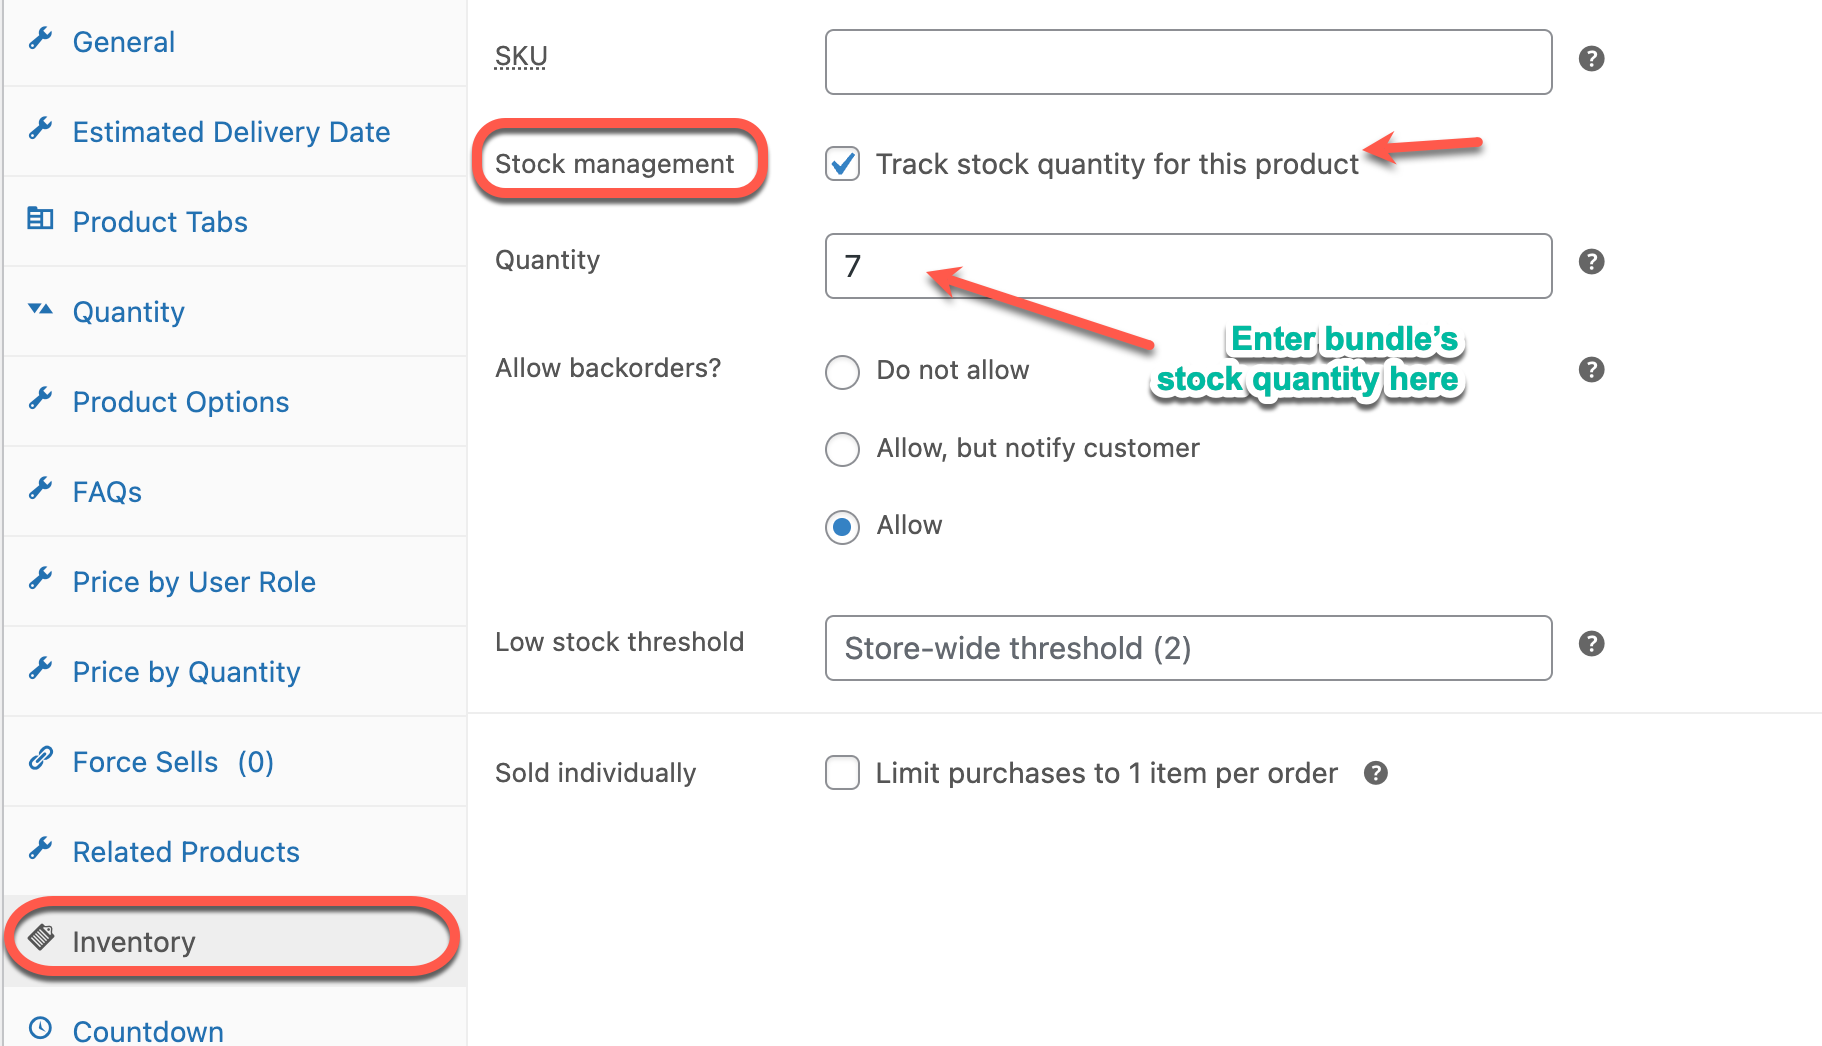
Task: Choose Allow, but notify customer radio button
Action: (842, 449)
